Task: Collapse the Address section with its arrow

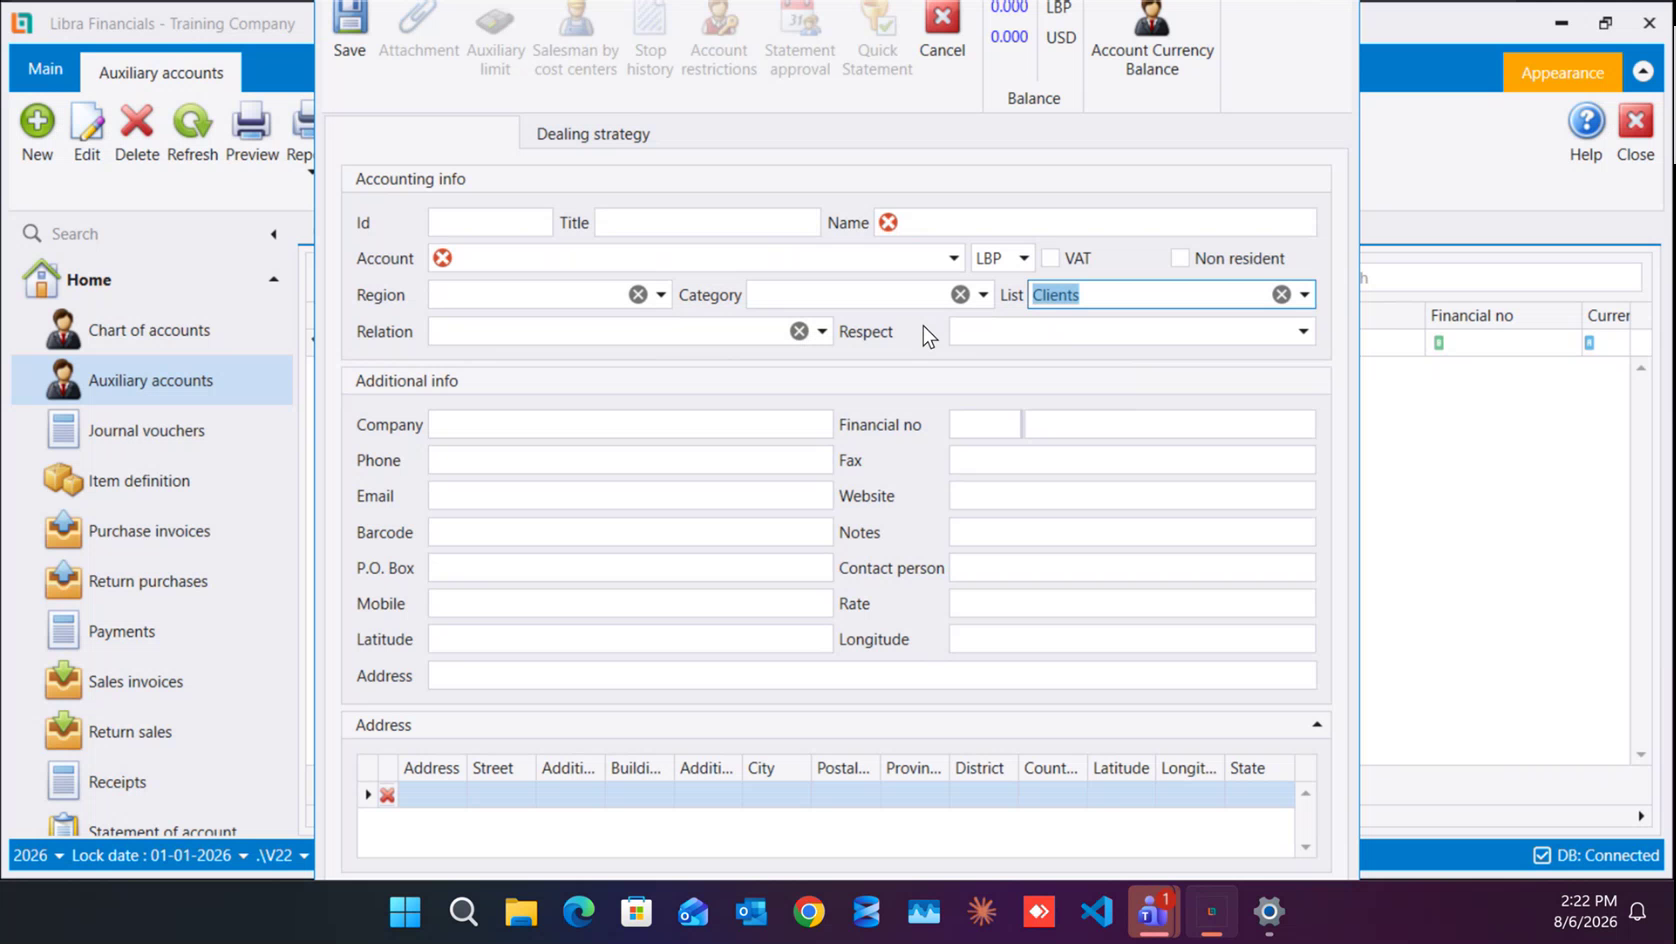Action: click(1317, 724)
